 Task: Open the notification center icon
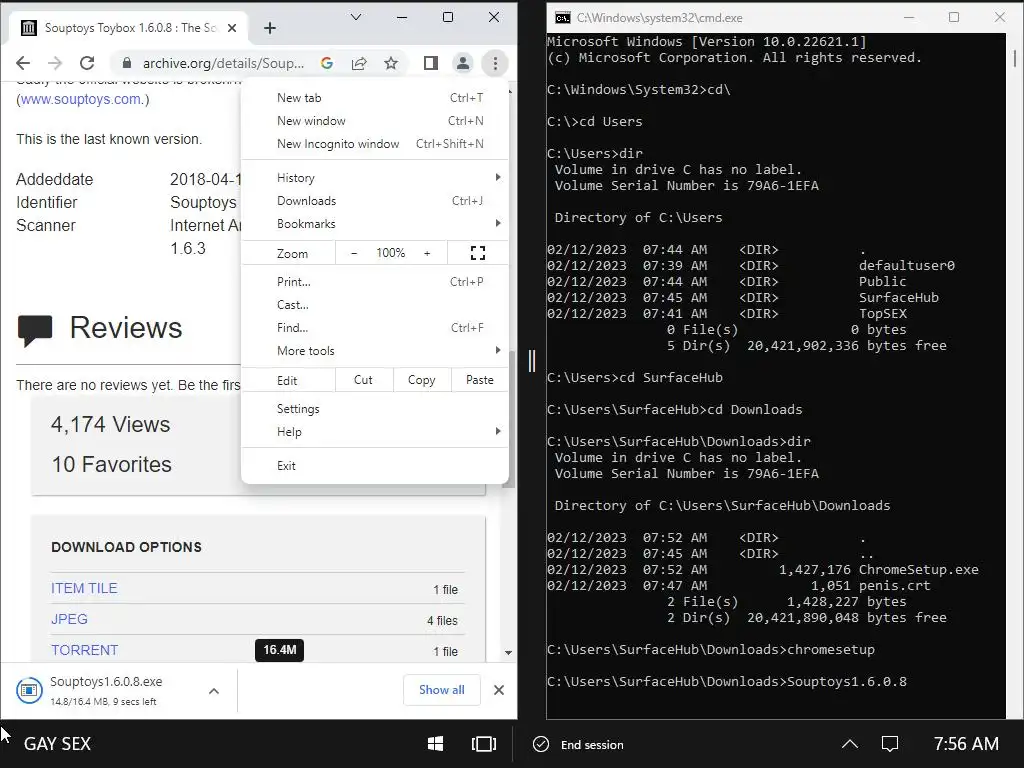889,744
